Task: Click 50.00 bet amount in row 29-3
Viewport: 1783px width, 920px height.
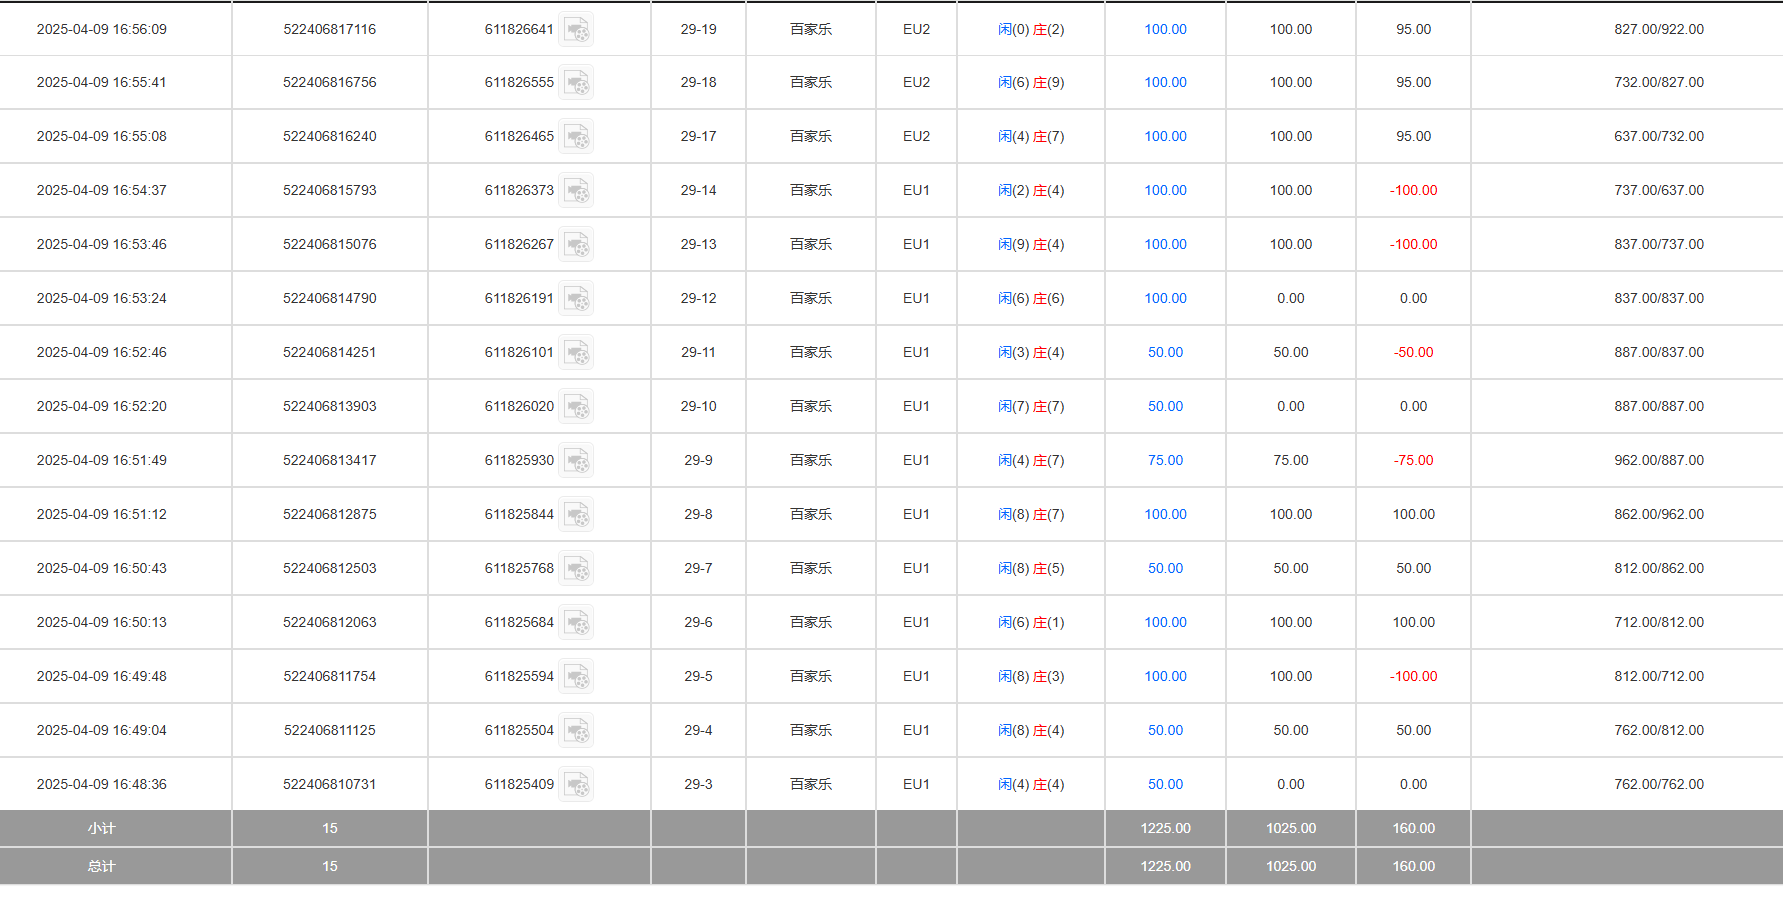Action: coord(1165,785)
